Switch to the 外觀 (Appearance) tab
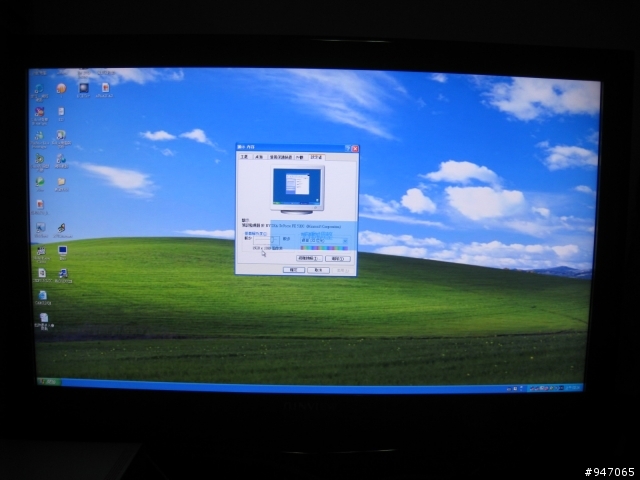The image size is (640, 480). [301, 157]
